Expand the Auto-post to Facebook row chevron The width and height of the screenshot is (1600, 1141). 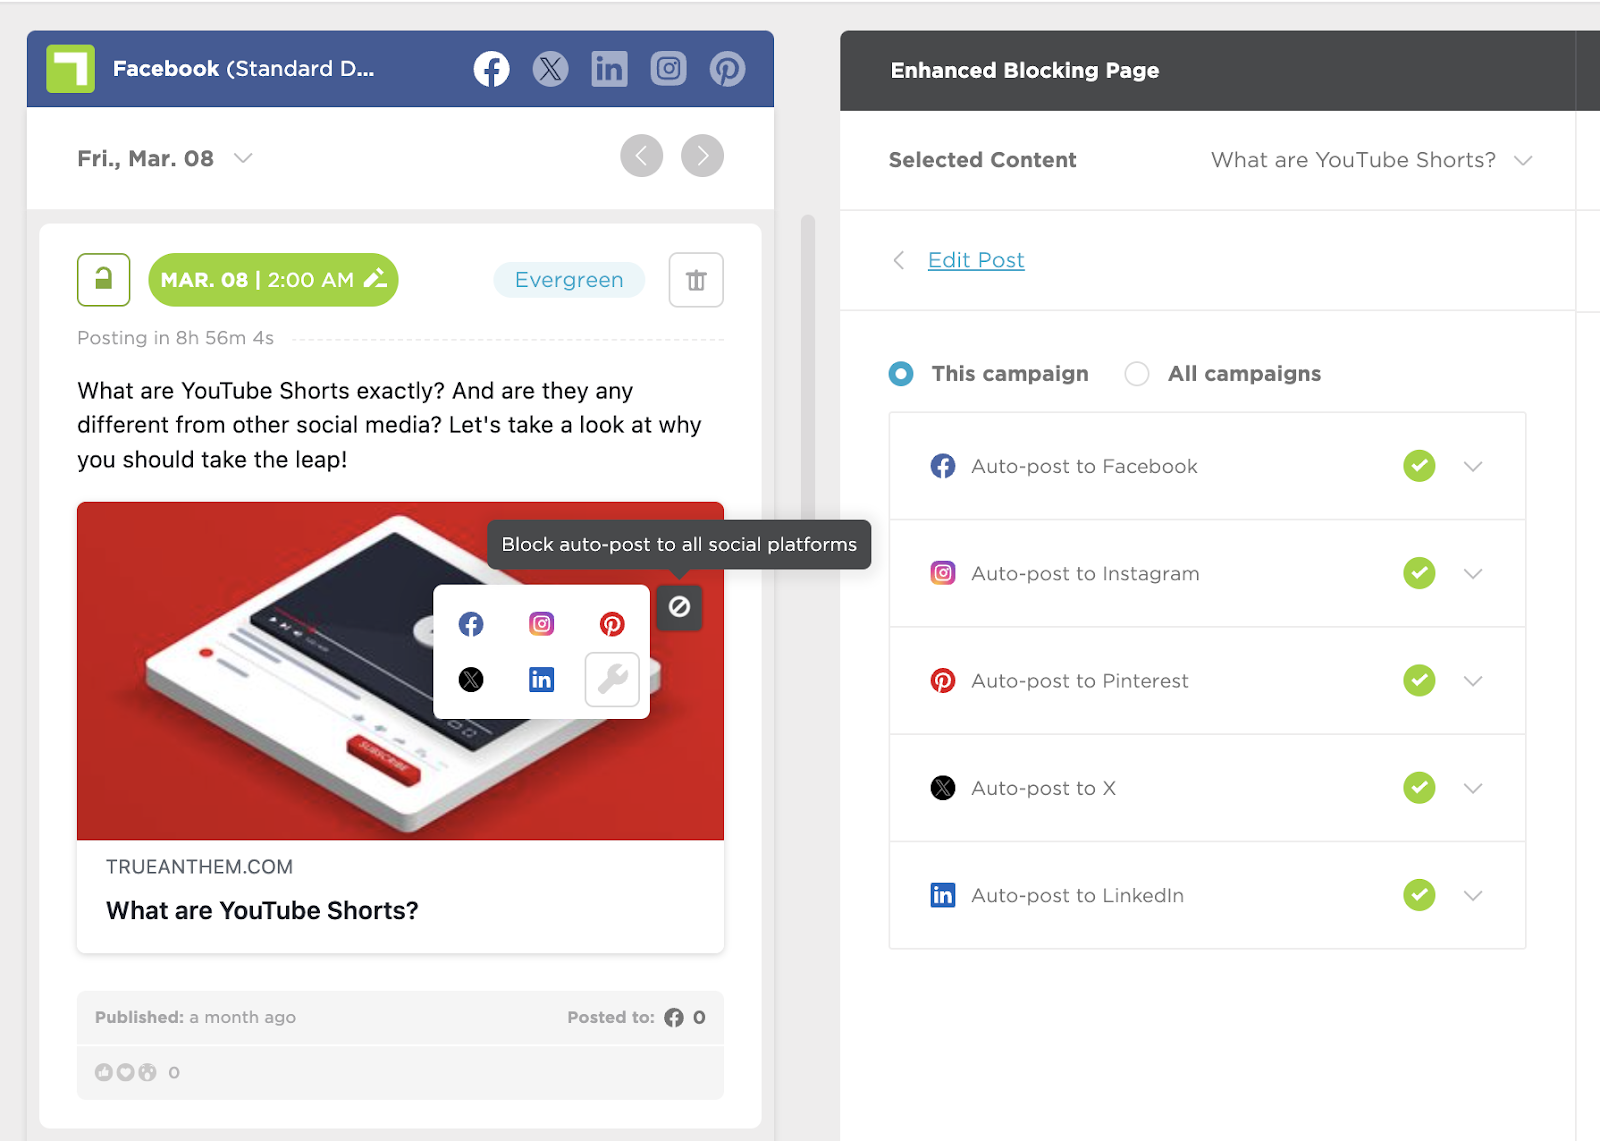pyautogui.click(x=1473, y=466)
